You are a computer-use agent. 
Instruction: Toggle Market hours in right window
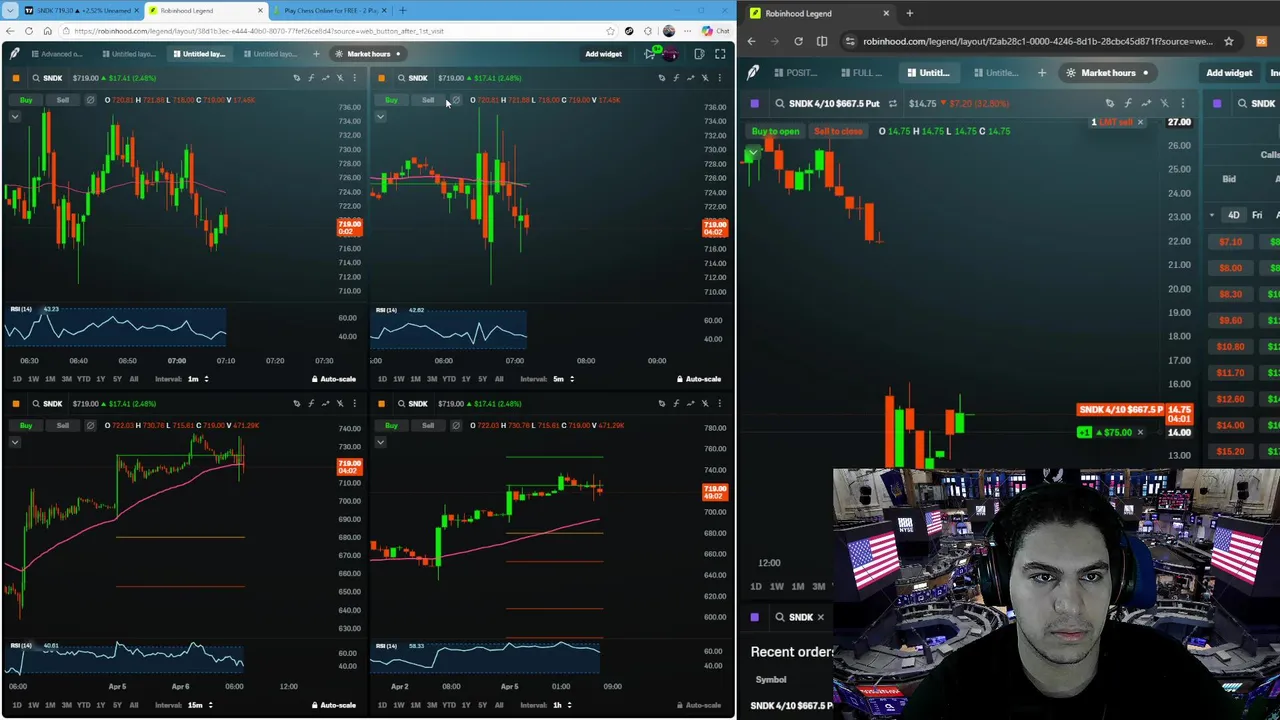pyautogui.click(x=1108, y=72)
